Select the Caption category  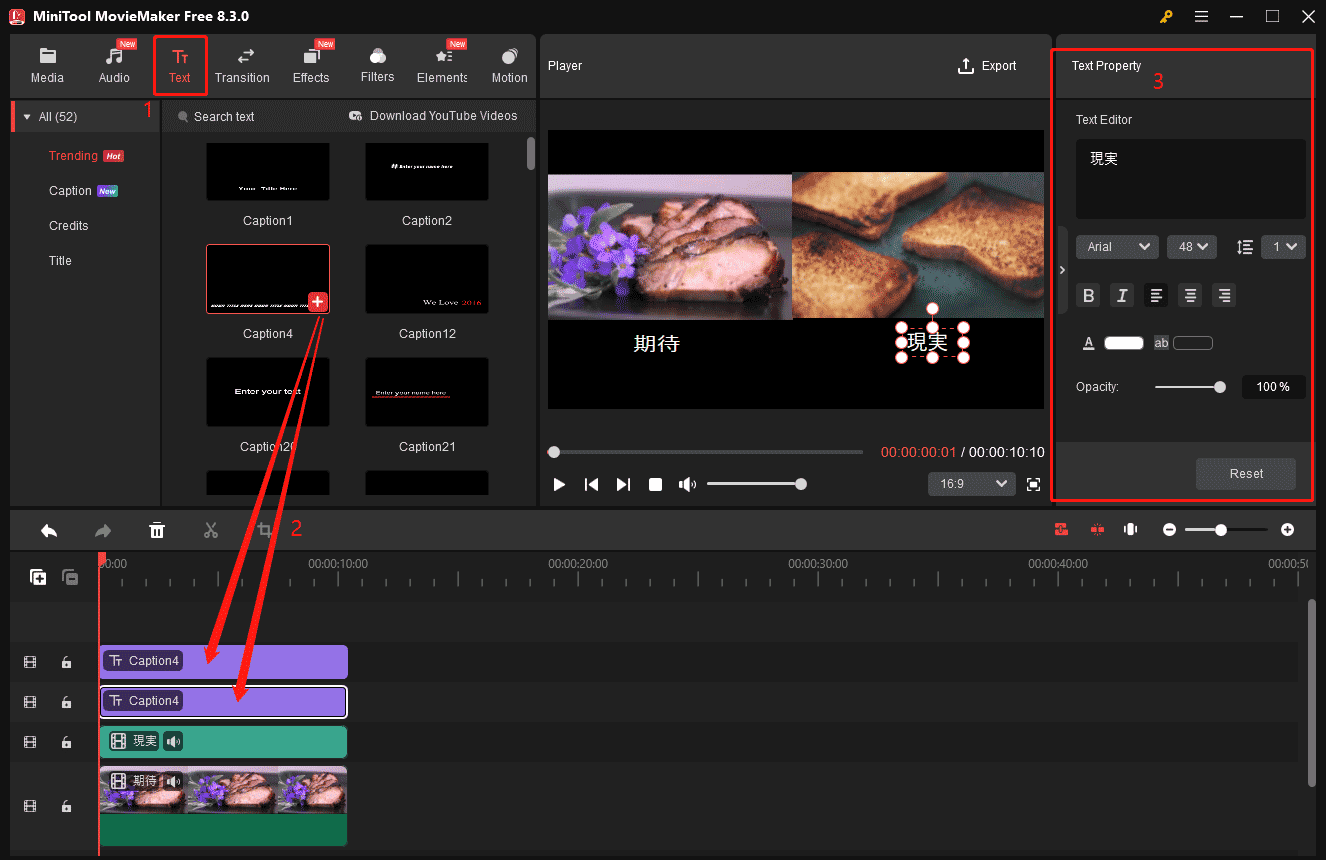(x=70, y=191)
